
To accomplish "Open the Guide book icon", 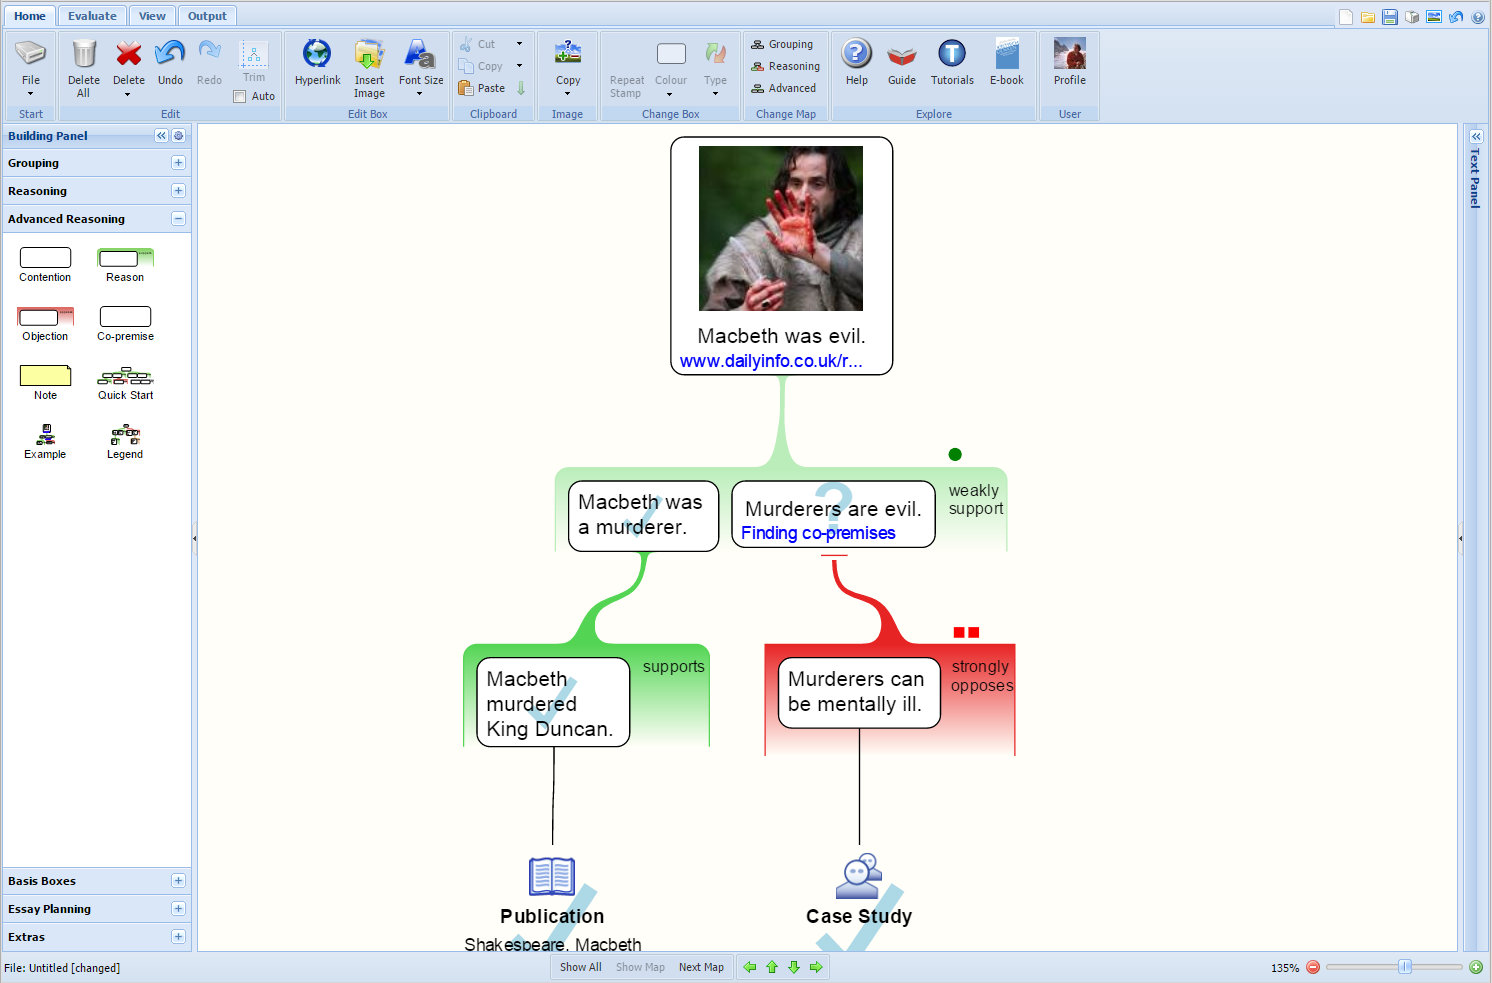I will 902,54.
